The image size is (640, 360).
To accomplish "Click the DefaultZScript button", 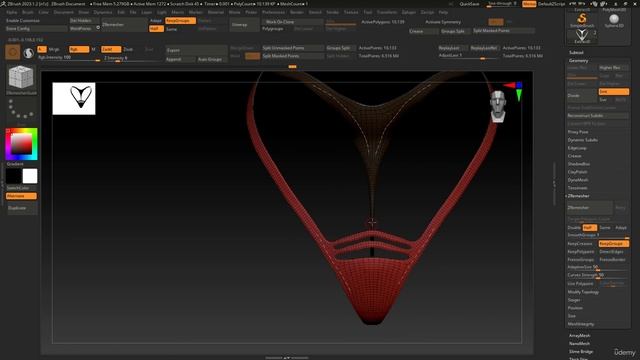I will point(551,4).
